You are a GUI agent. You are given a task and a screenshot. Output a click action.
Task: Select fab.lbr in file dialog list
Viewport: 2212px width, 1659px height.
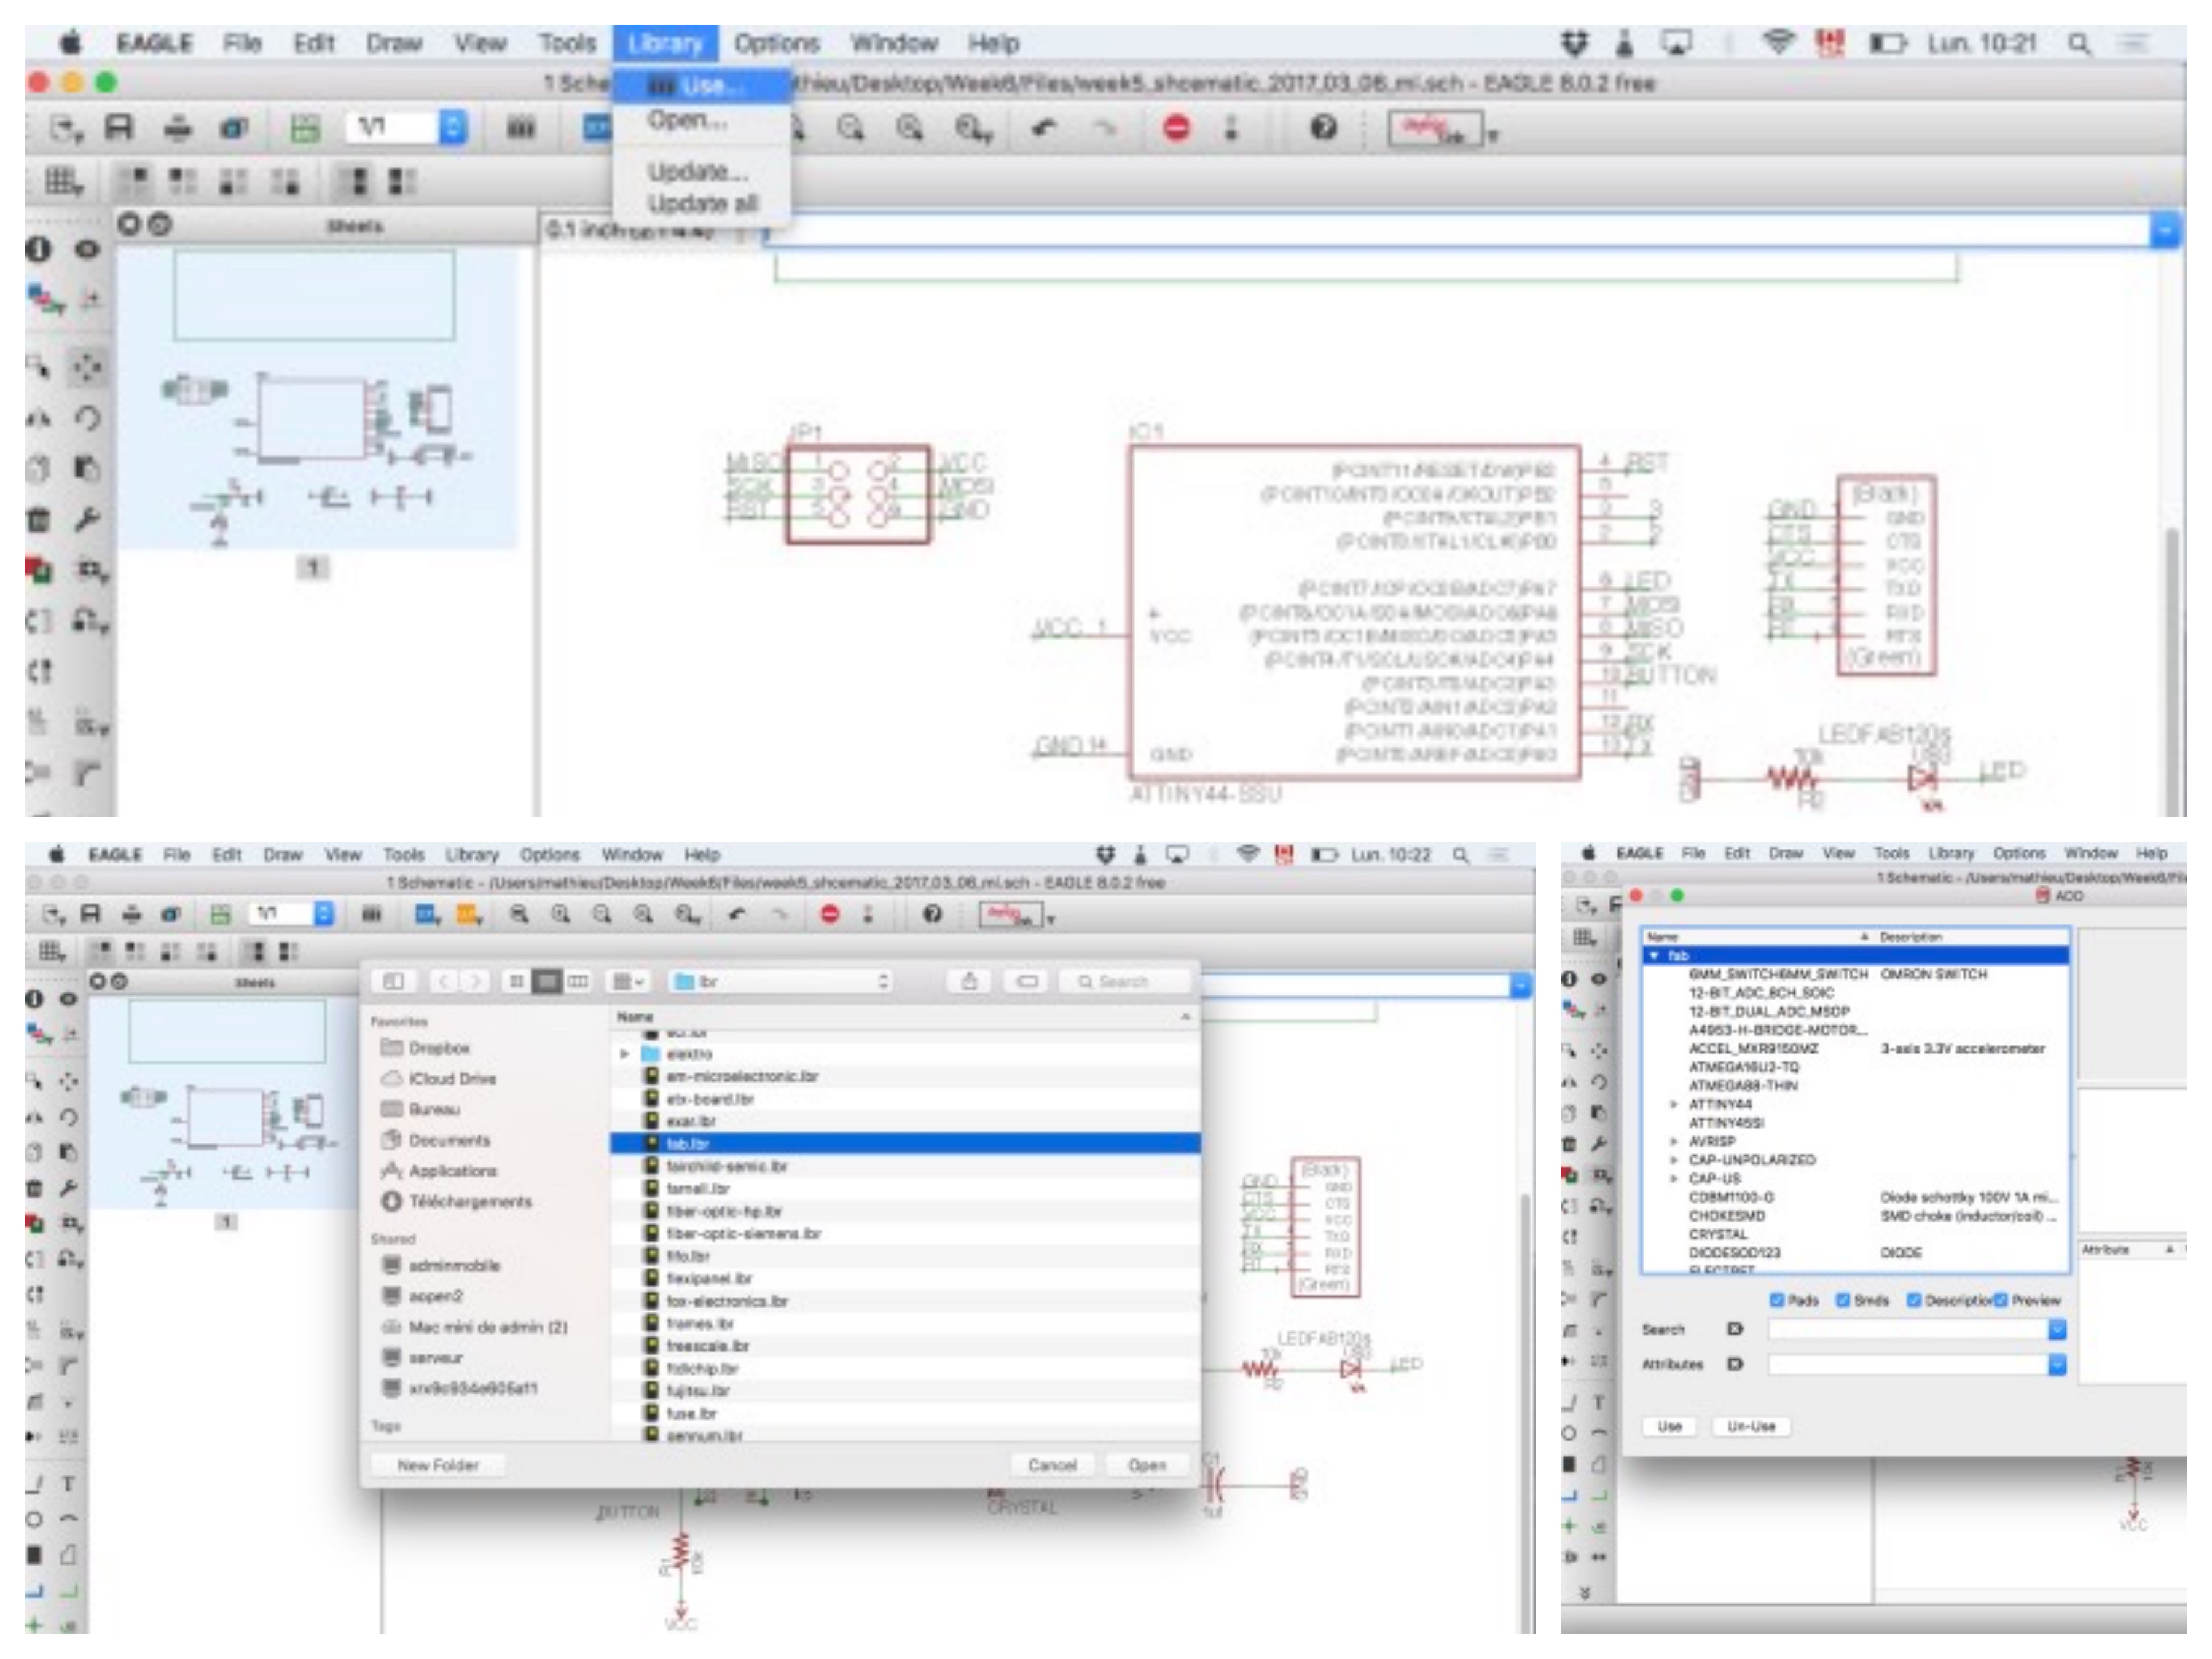[x=905, y=1143]
